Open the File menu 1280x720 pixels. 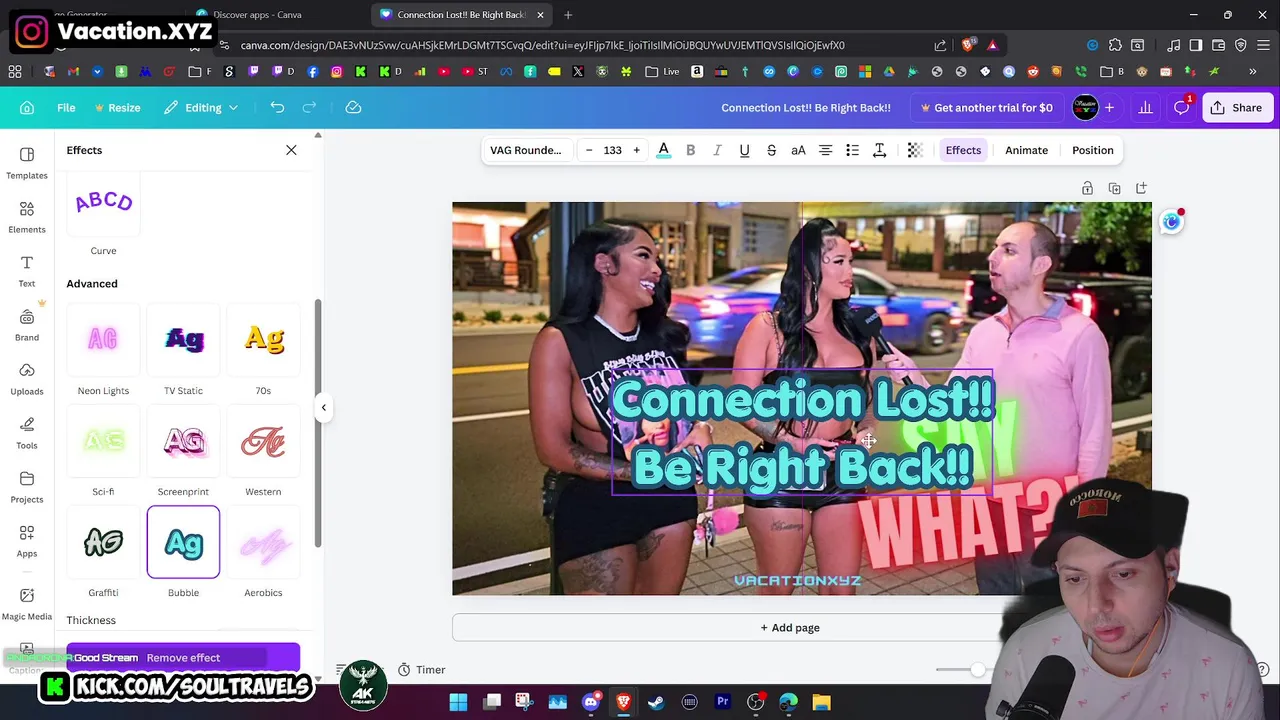[x=66, y=107]
